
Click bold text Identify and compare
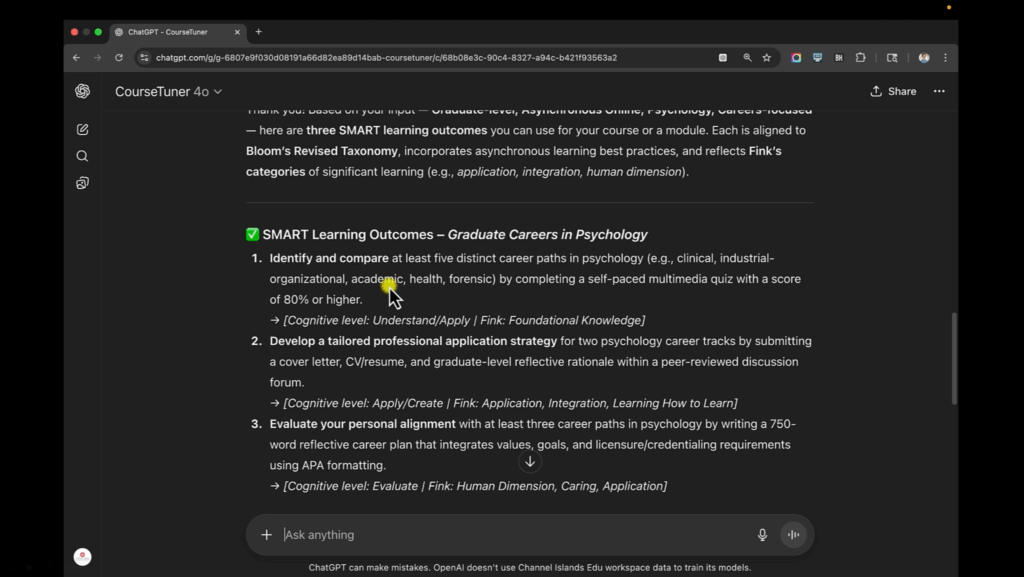tap(329, 258)
